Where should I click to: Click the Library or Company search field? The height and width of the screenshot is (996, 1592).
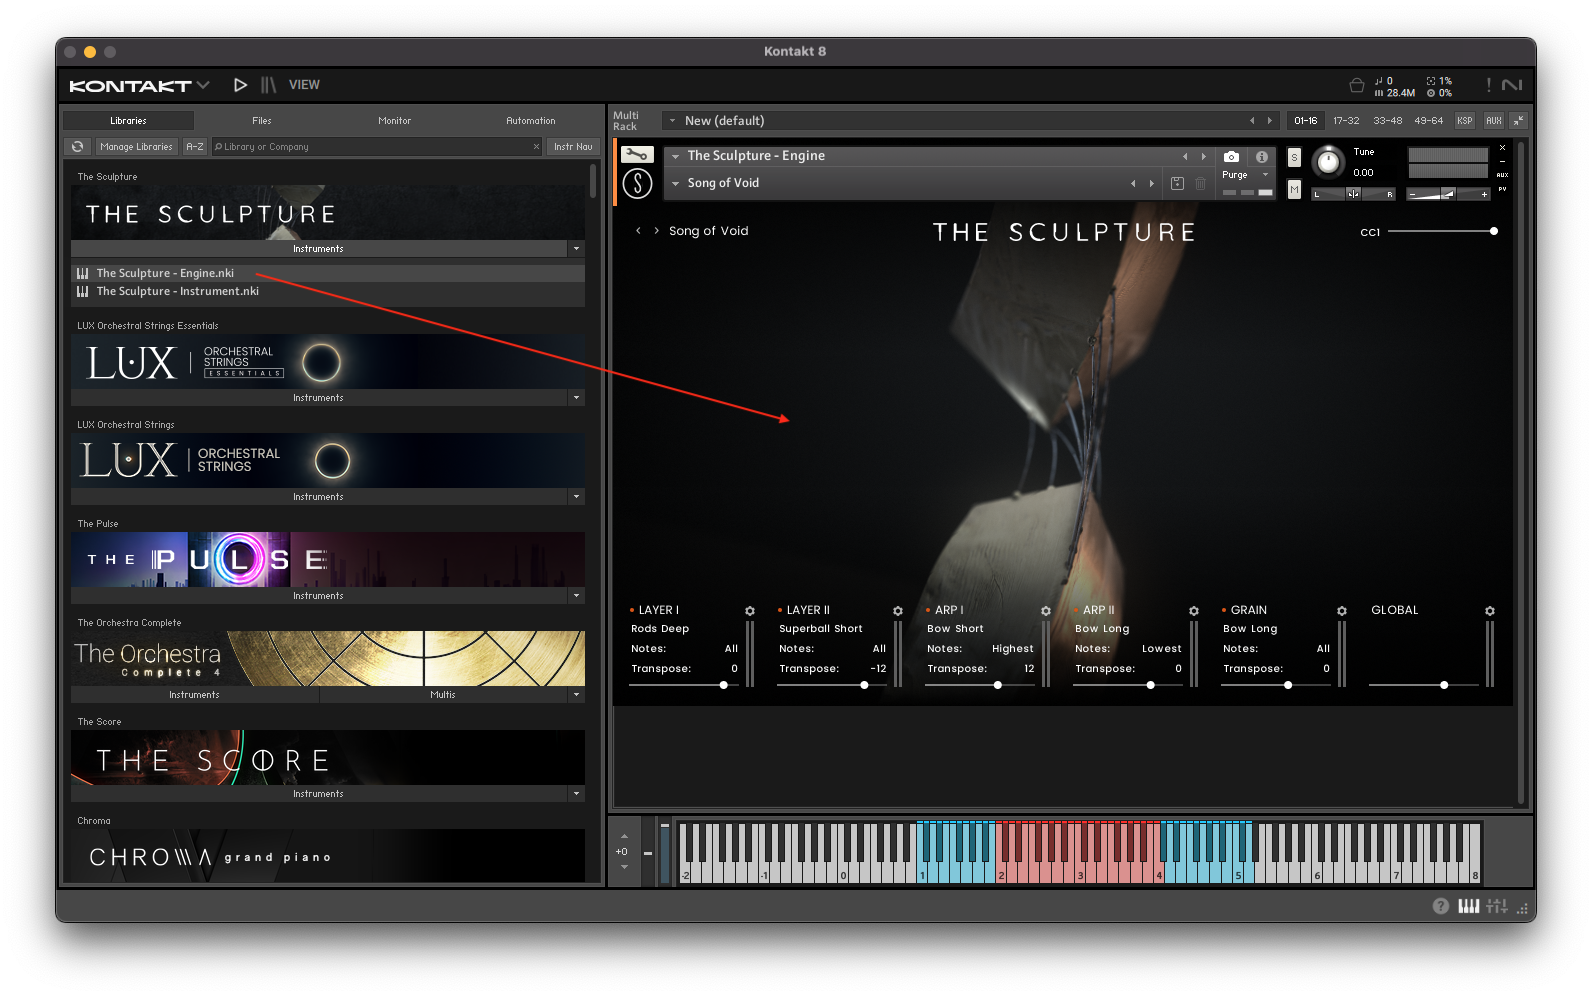pyautogui.click(x=377, y=147)
